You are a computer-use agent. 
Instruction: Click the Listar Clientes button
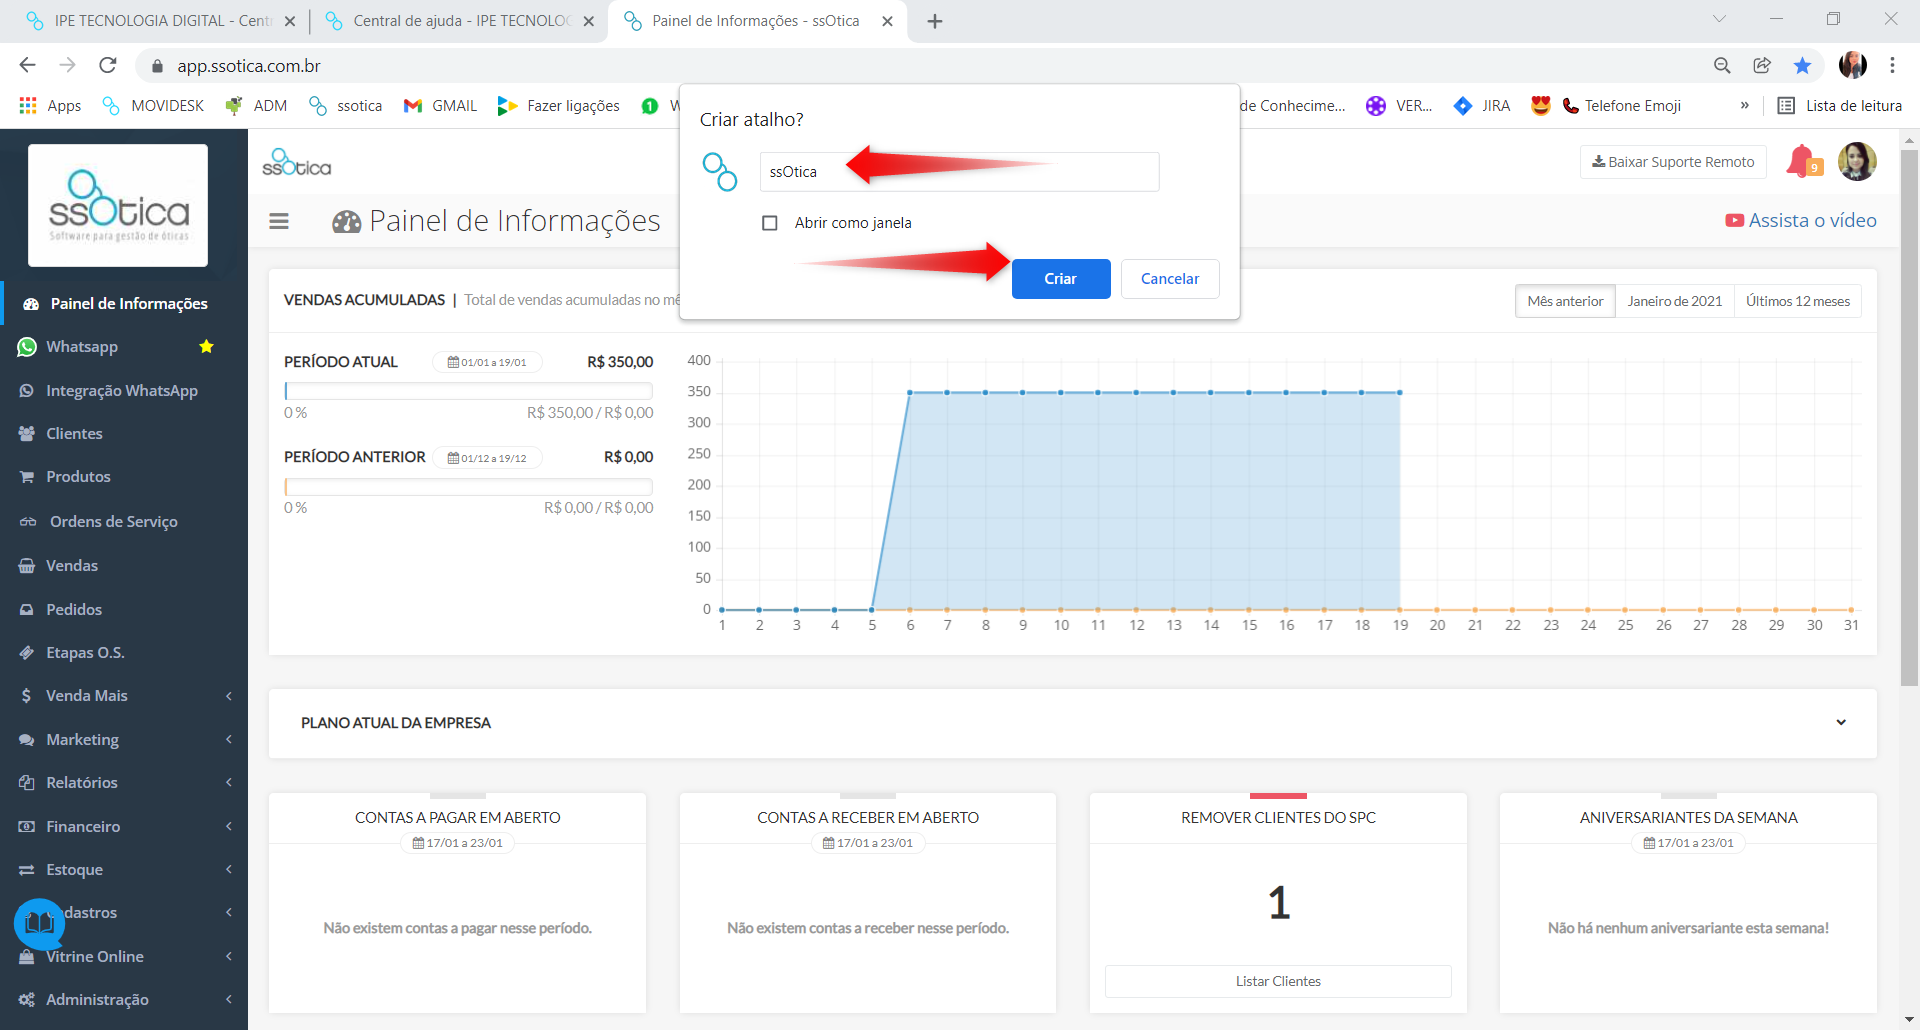[1278, 982]
